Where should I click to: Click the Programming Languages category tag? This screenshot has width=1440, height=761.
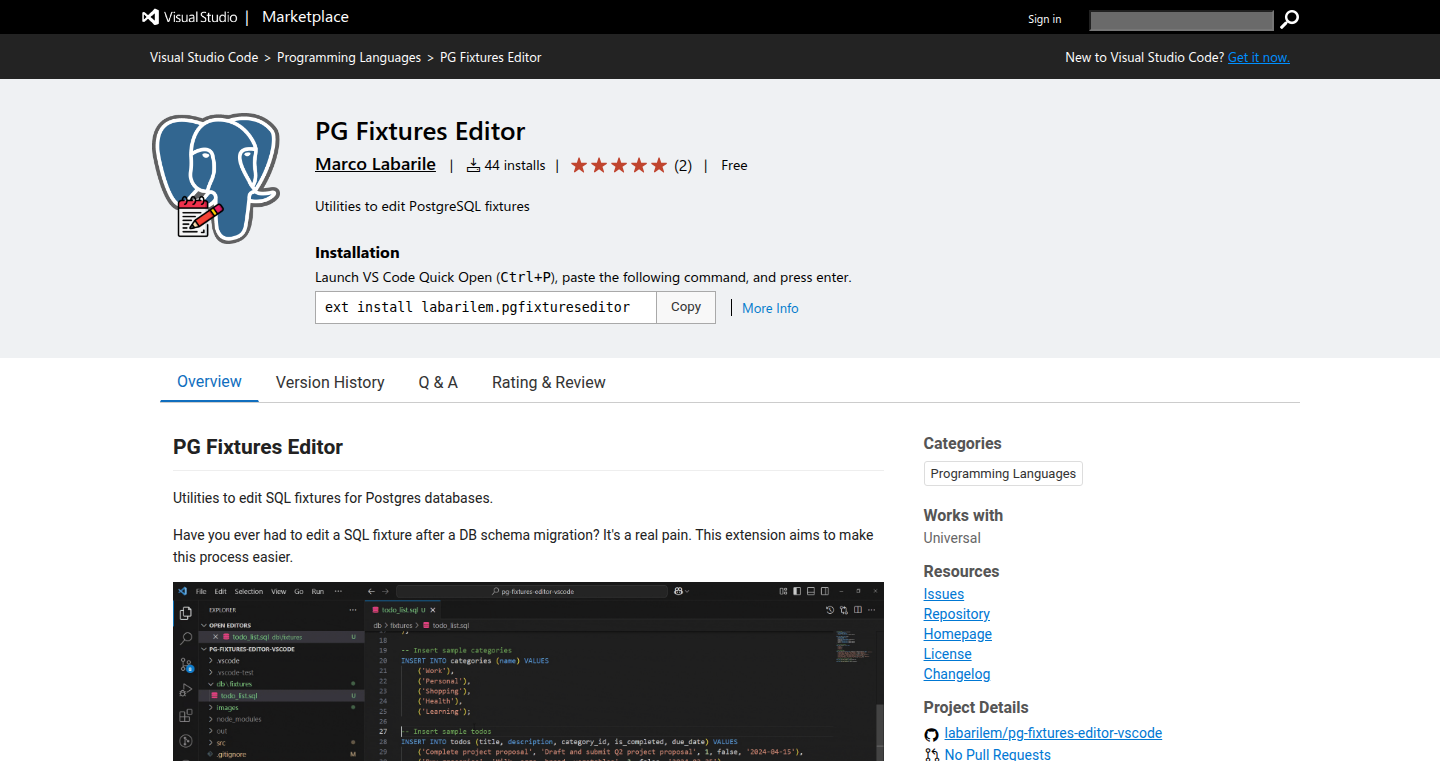point(1003,473)
